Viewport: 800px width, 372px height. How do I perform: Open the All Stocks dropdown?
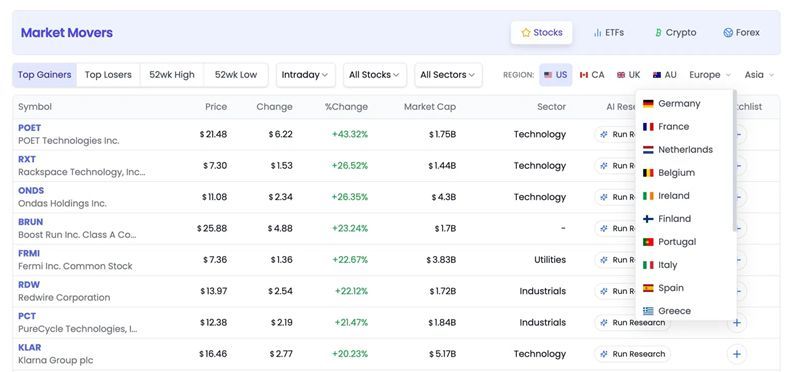374,75
